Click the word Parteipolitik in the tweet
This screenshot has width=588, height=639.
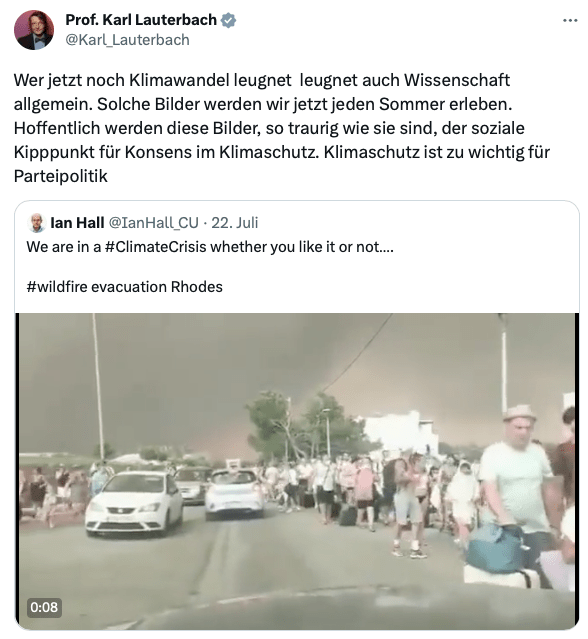pyautogui.click(x=61, y=176)
